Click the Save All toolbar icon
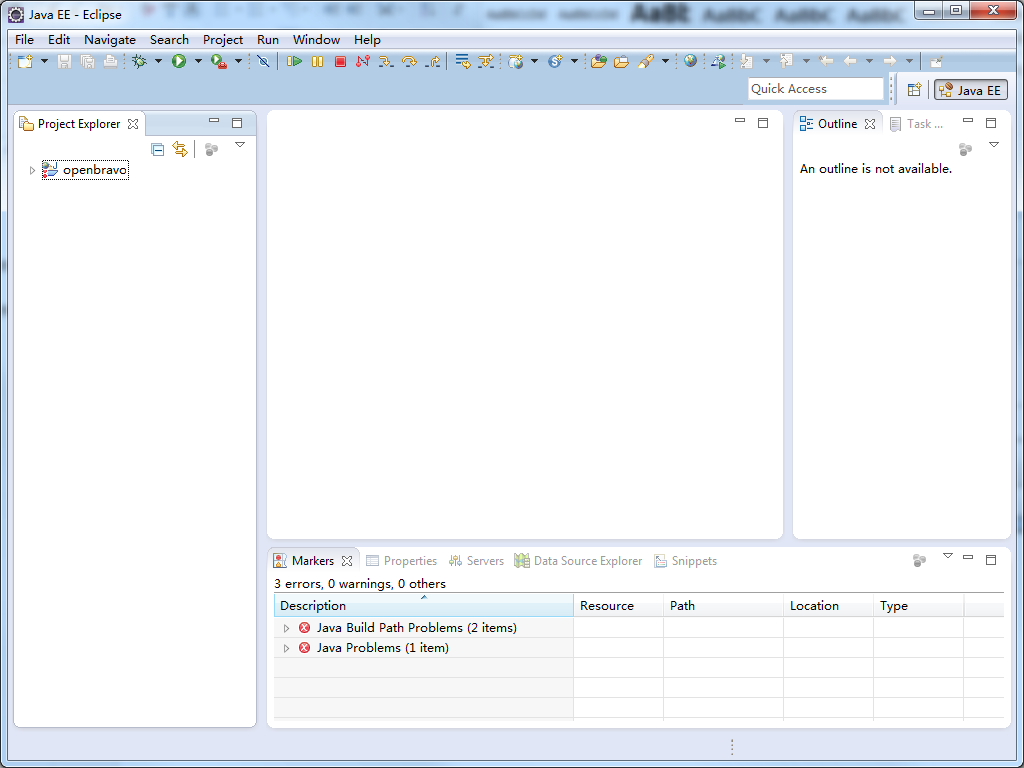The image size is (1024, 768). (x=87, y=61)
